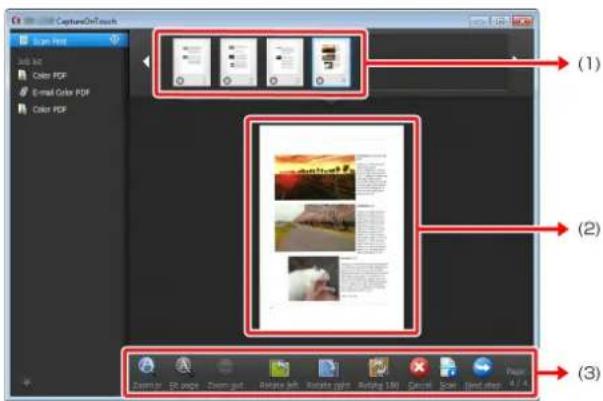Click the right arrow of thumbnail strip
The image size is (603, 401).
click(x=515, y=62)
